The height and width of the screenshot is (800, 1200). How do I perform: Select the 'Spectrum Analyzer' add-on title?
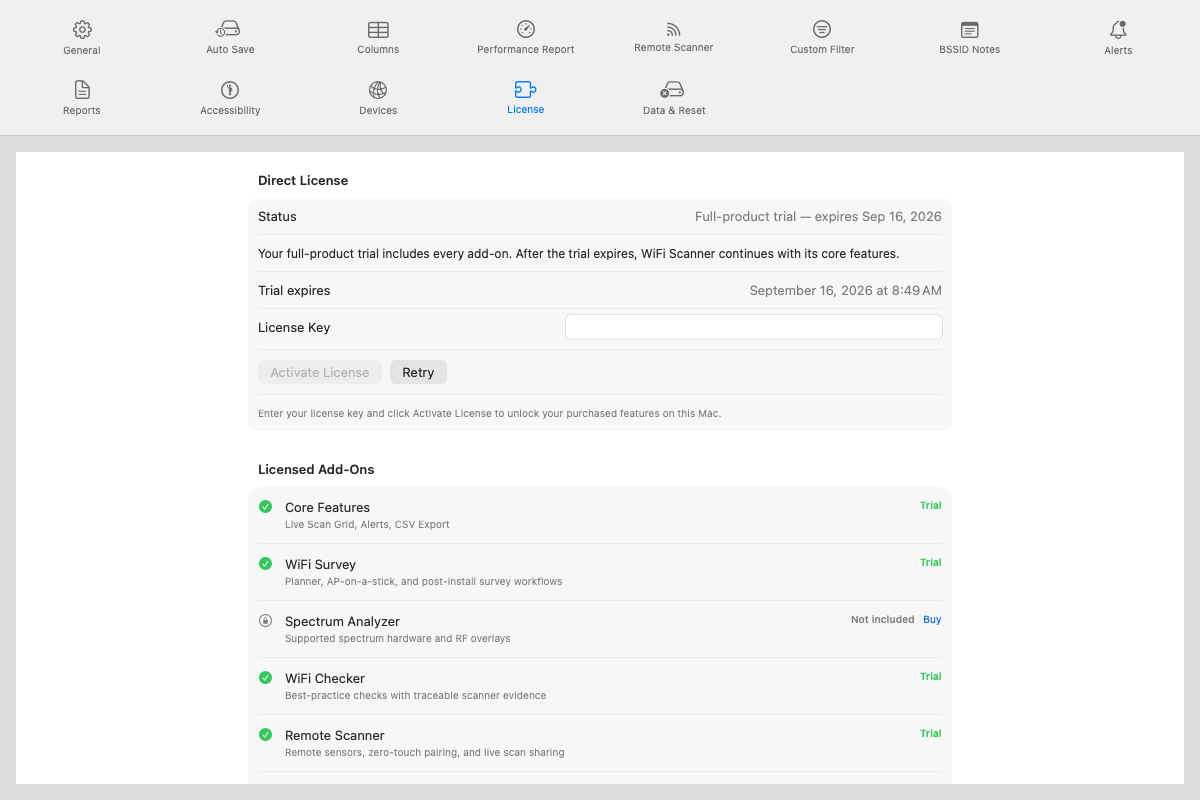(x=342, y=622)
